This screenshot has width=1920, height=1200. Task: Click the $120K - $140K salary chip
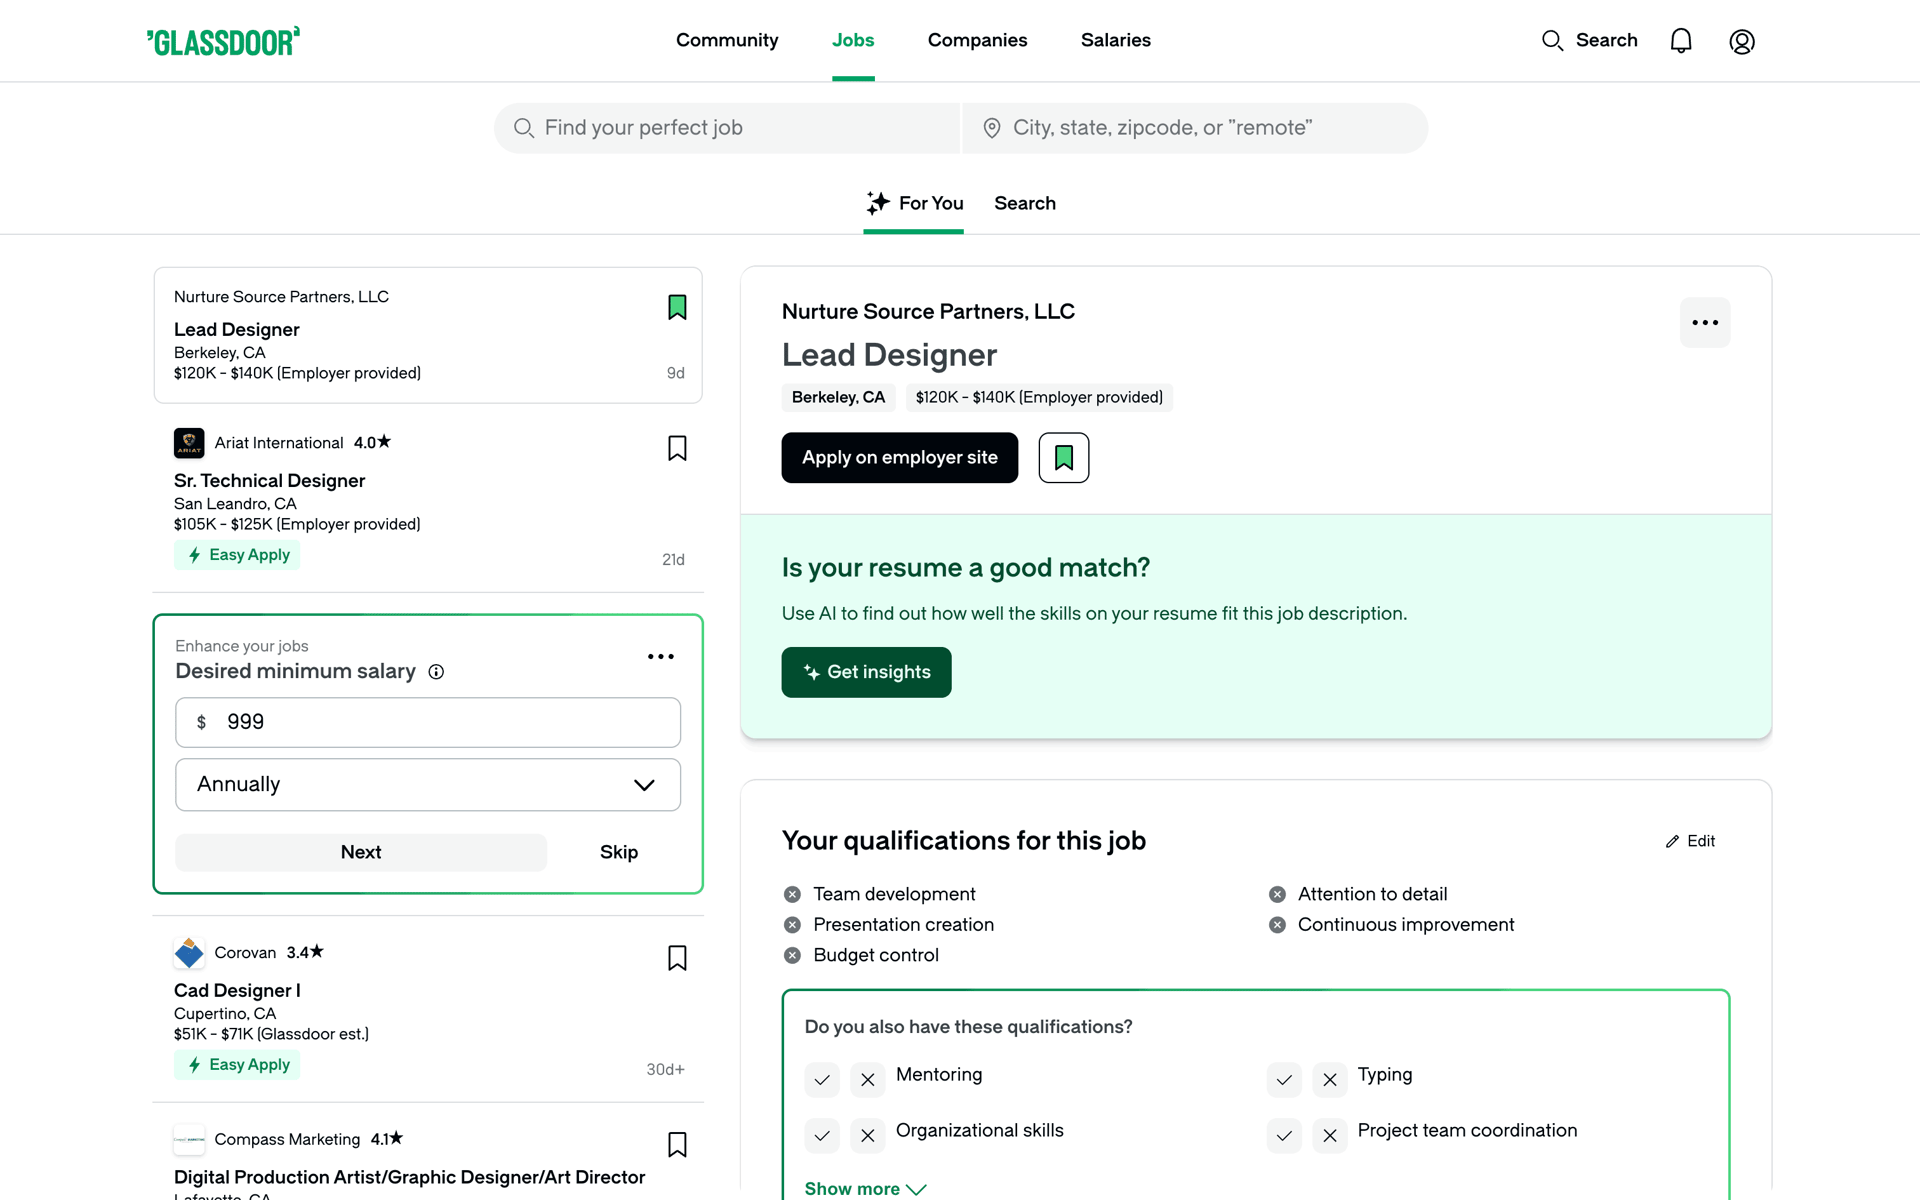tap(1039, 398)
